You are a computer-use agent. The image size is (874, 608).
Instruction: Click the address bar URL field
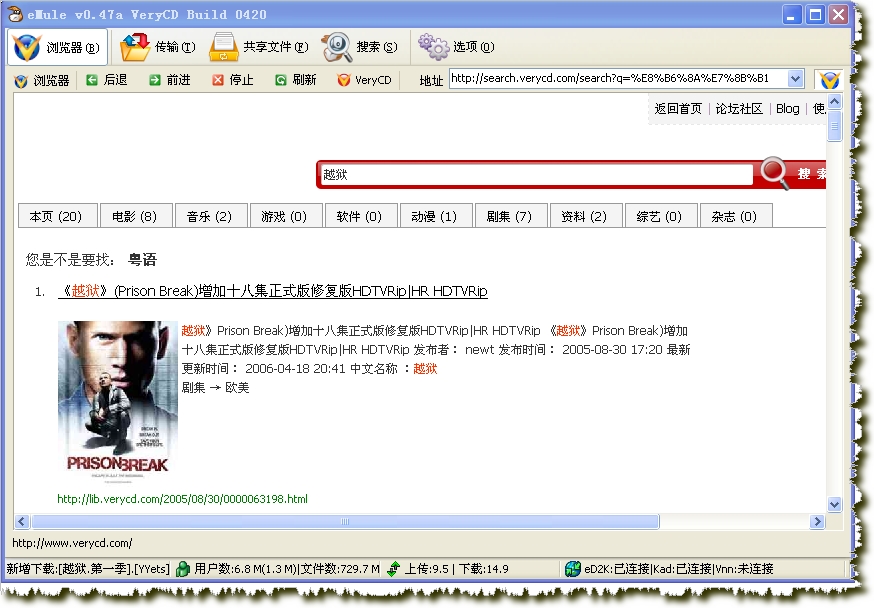[x=619, y=79]
